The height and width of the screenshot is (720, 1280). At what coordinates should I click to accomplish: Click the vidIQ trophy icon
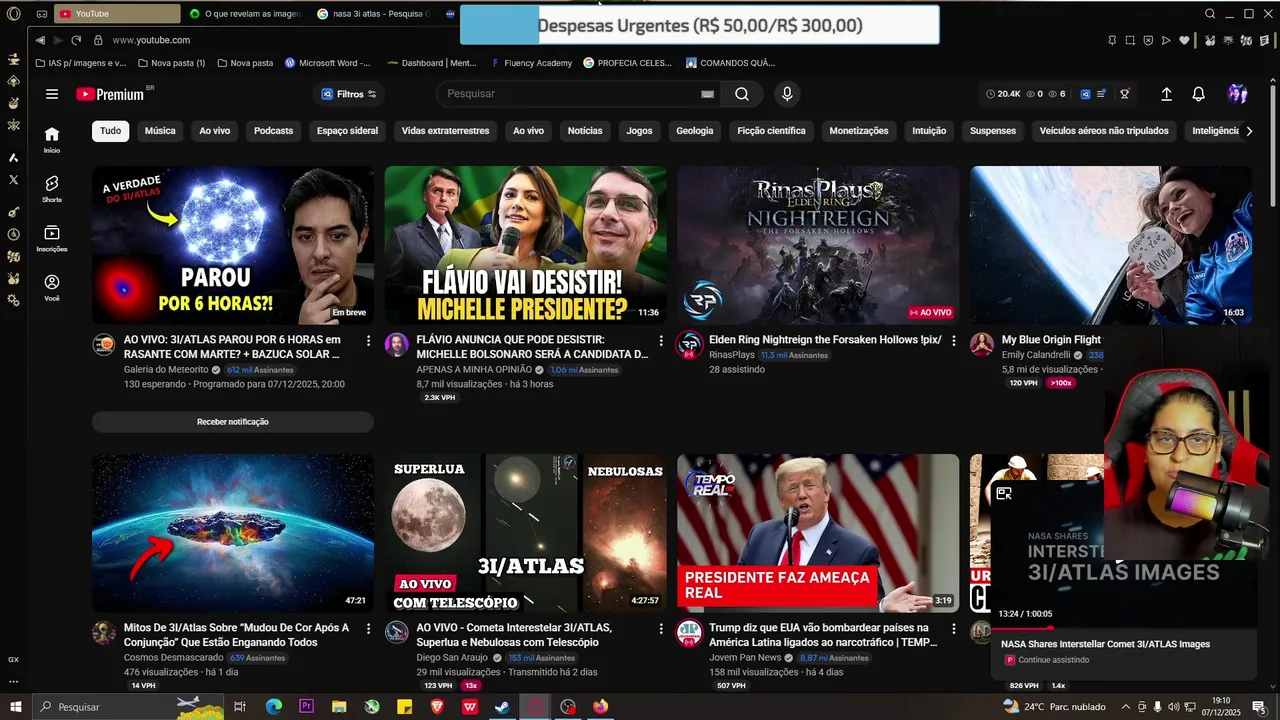[x=1124, y=94]
